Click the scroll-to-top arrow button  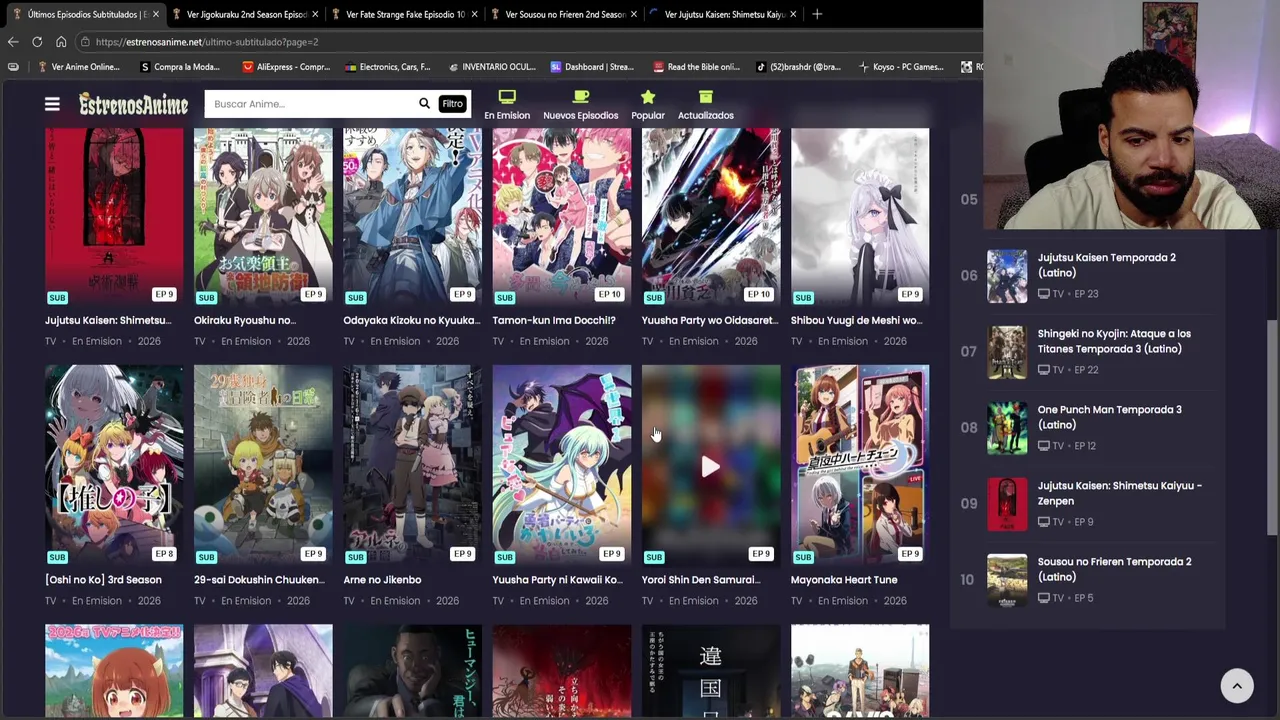click(x=1237, y=686)
